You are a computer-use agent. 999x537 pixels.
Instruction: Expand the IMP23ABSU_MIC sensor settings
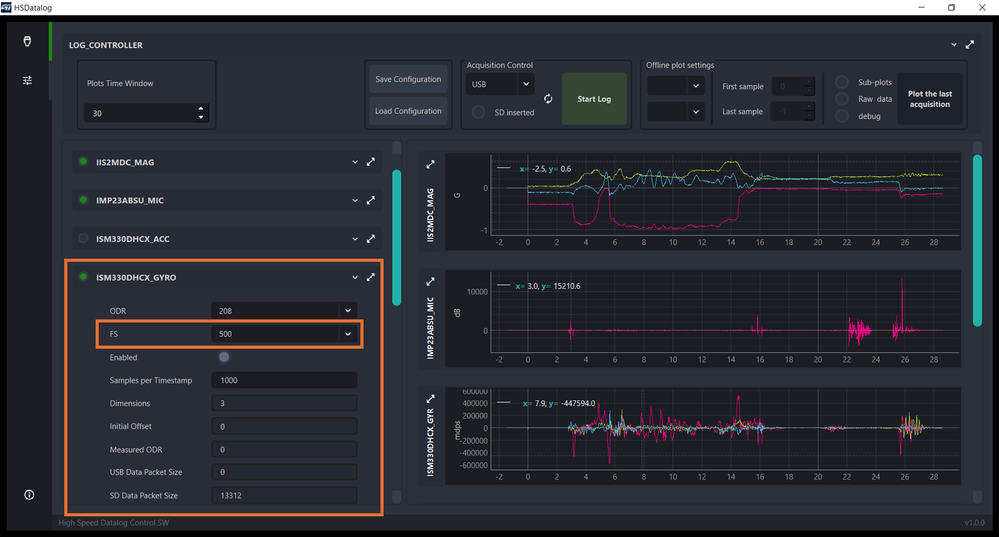(355, 200)
